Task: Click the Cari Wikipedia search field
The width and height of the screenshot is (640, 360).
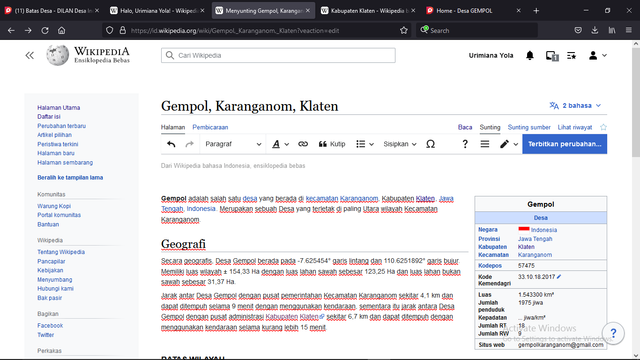Action: click(x=278, y=56)
